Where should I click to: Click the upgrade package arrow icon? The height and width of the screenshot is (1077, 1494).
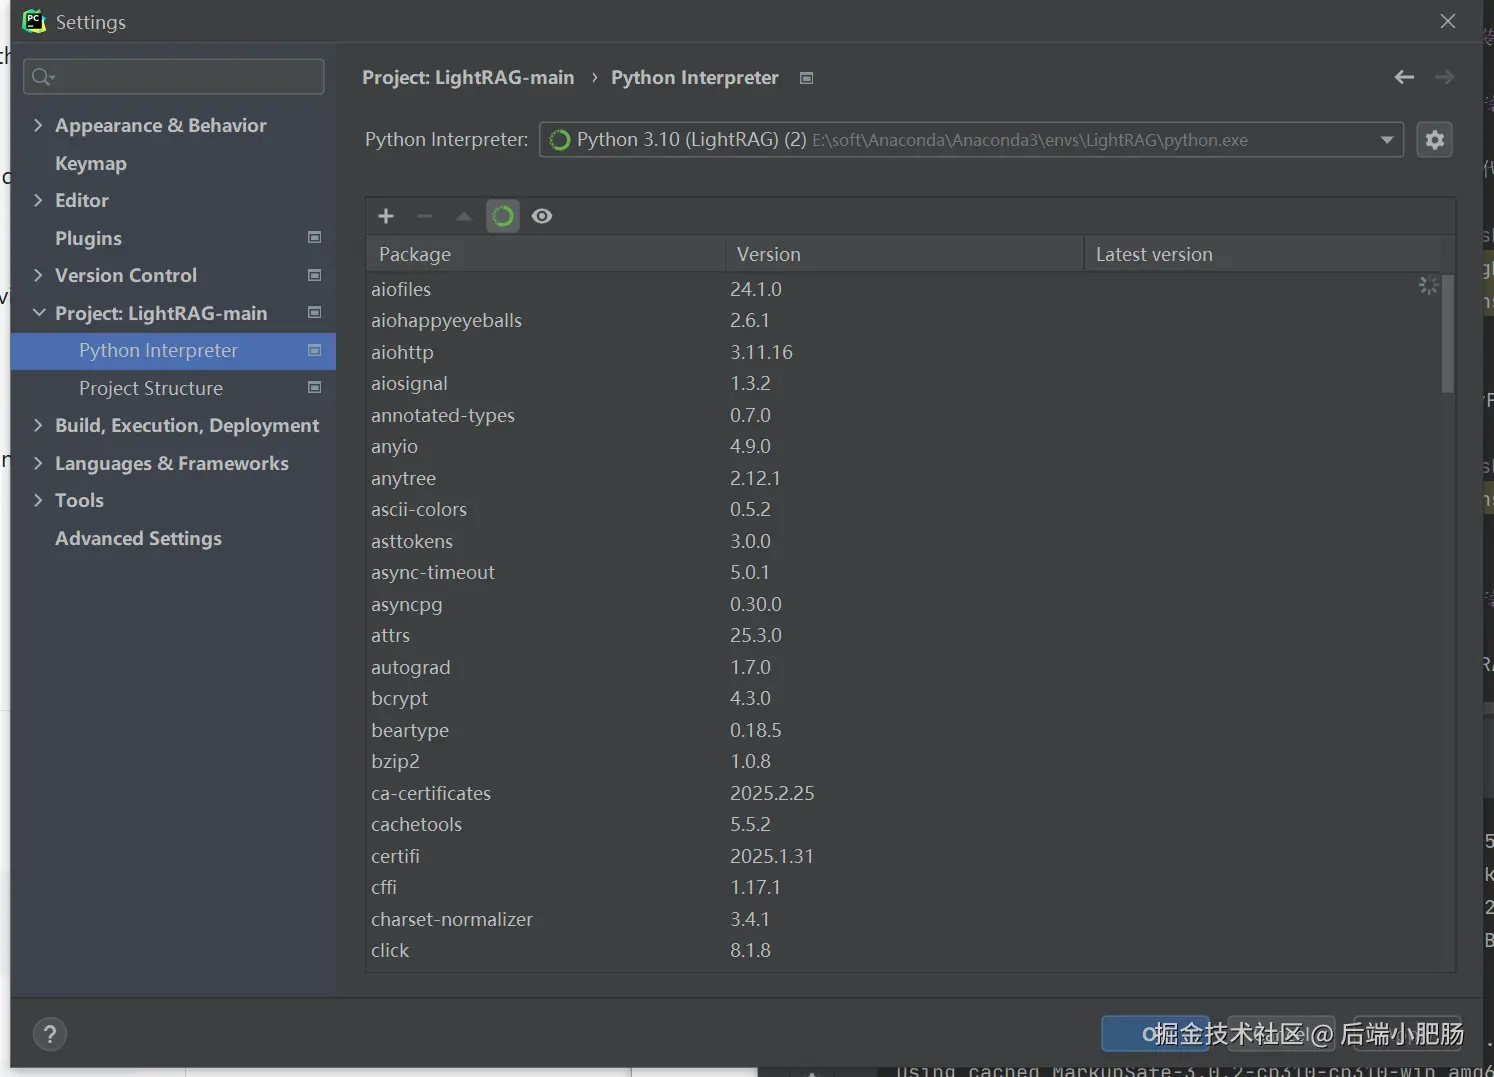[x=464, y=216]
